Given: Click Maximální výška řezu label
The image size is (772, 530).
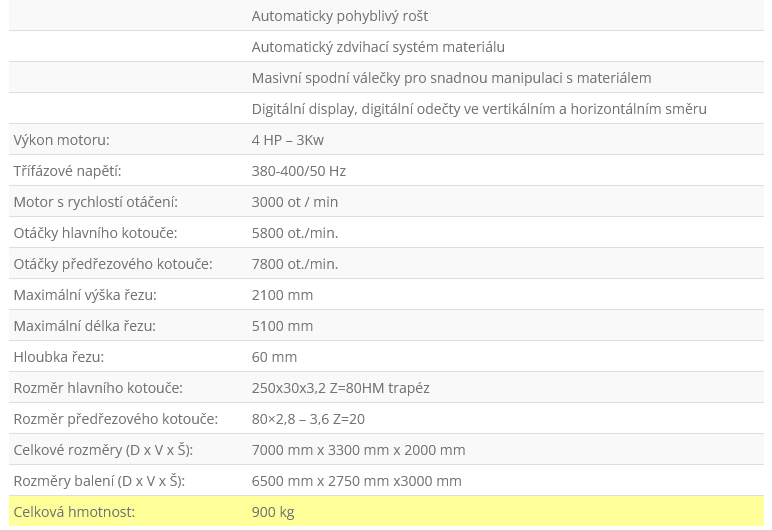Looking at the screenshot, I should click(x=85, y=295).
